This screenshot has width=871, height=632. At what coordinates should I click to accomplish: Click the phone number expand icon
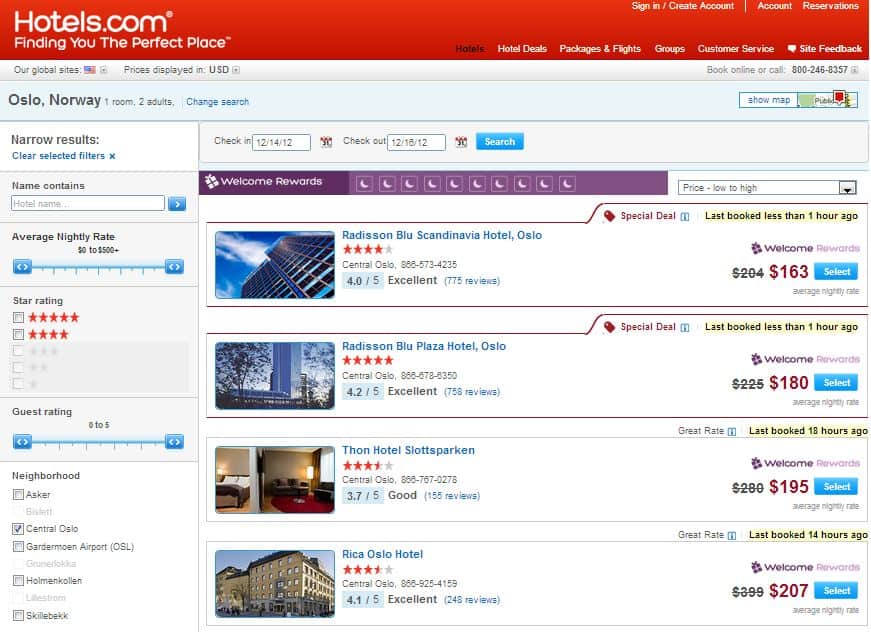tap(854, 70)
